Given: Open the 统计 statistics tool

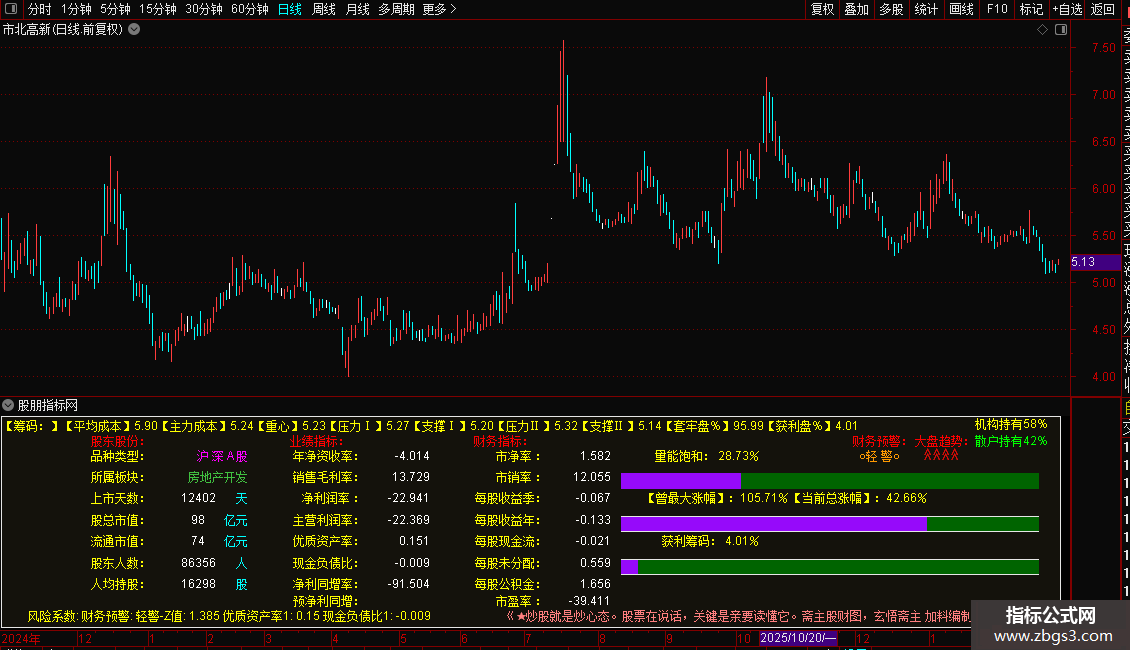Looking at the screenshot, I should [x=926, y=9].
